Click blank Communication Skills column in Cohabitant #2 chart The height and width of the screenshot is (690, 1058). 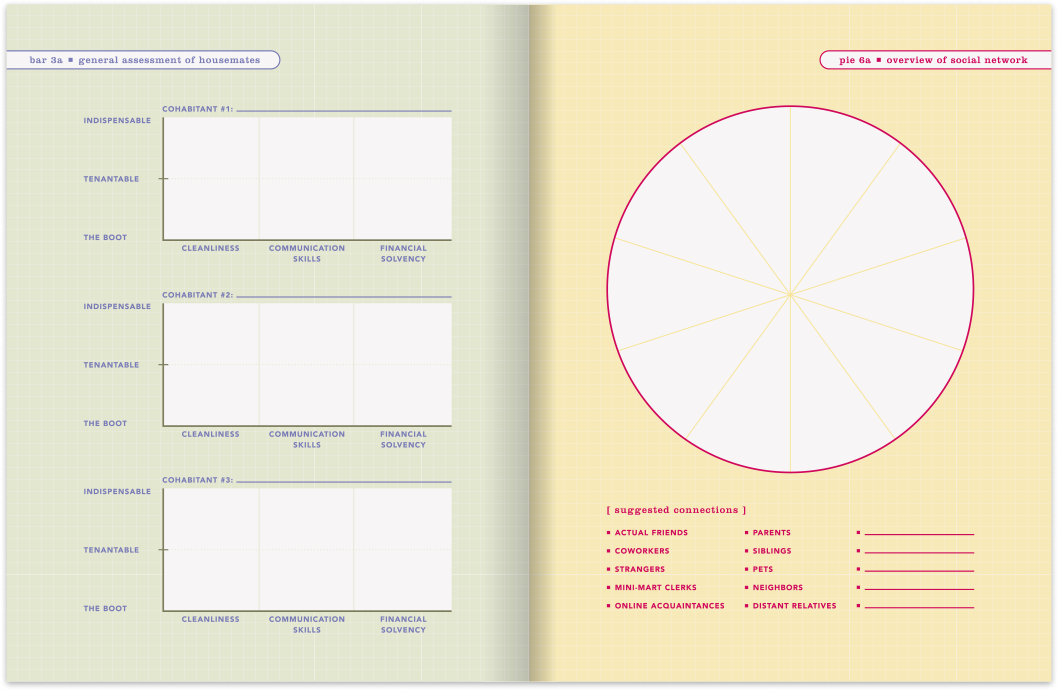click(x=306, y=364)
